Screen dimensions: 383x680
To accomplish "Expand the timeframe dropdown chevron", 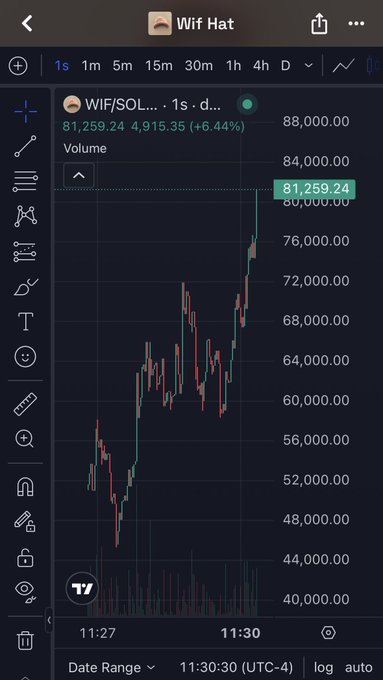I will [309, 66].
